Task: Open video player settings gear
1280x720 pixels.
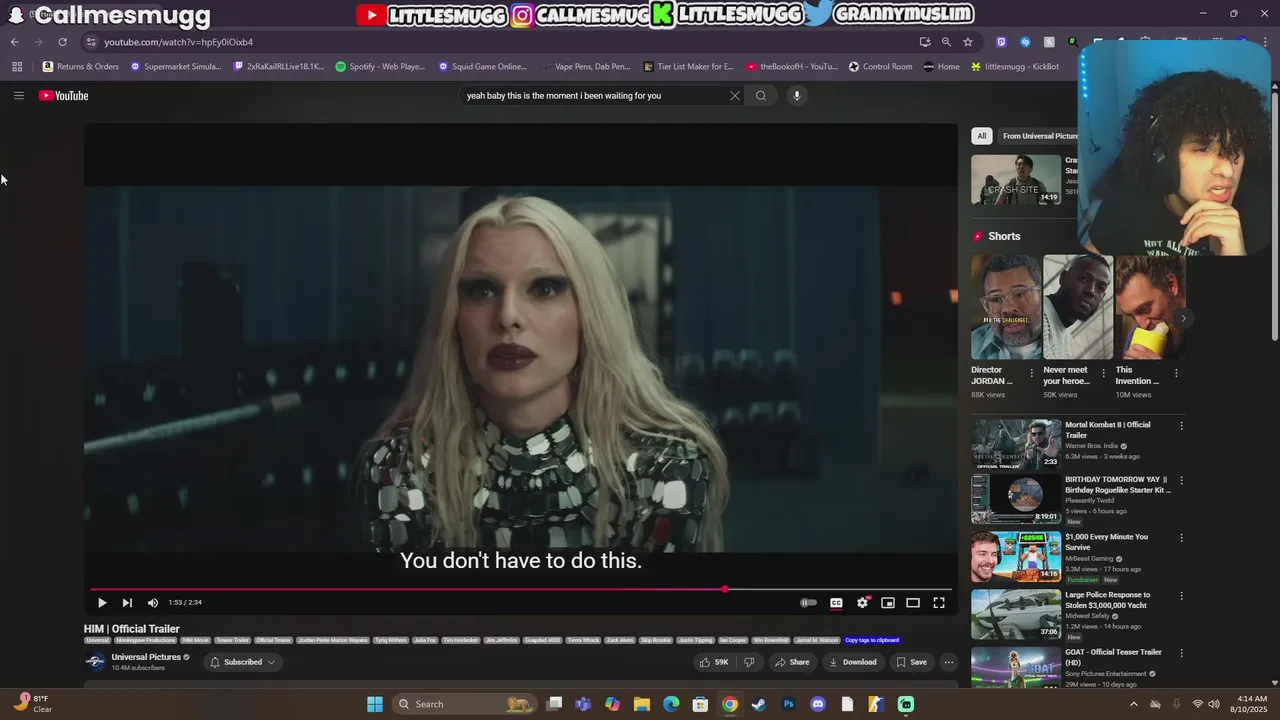Action: click(862, 603)
